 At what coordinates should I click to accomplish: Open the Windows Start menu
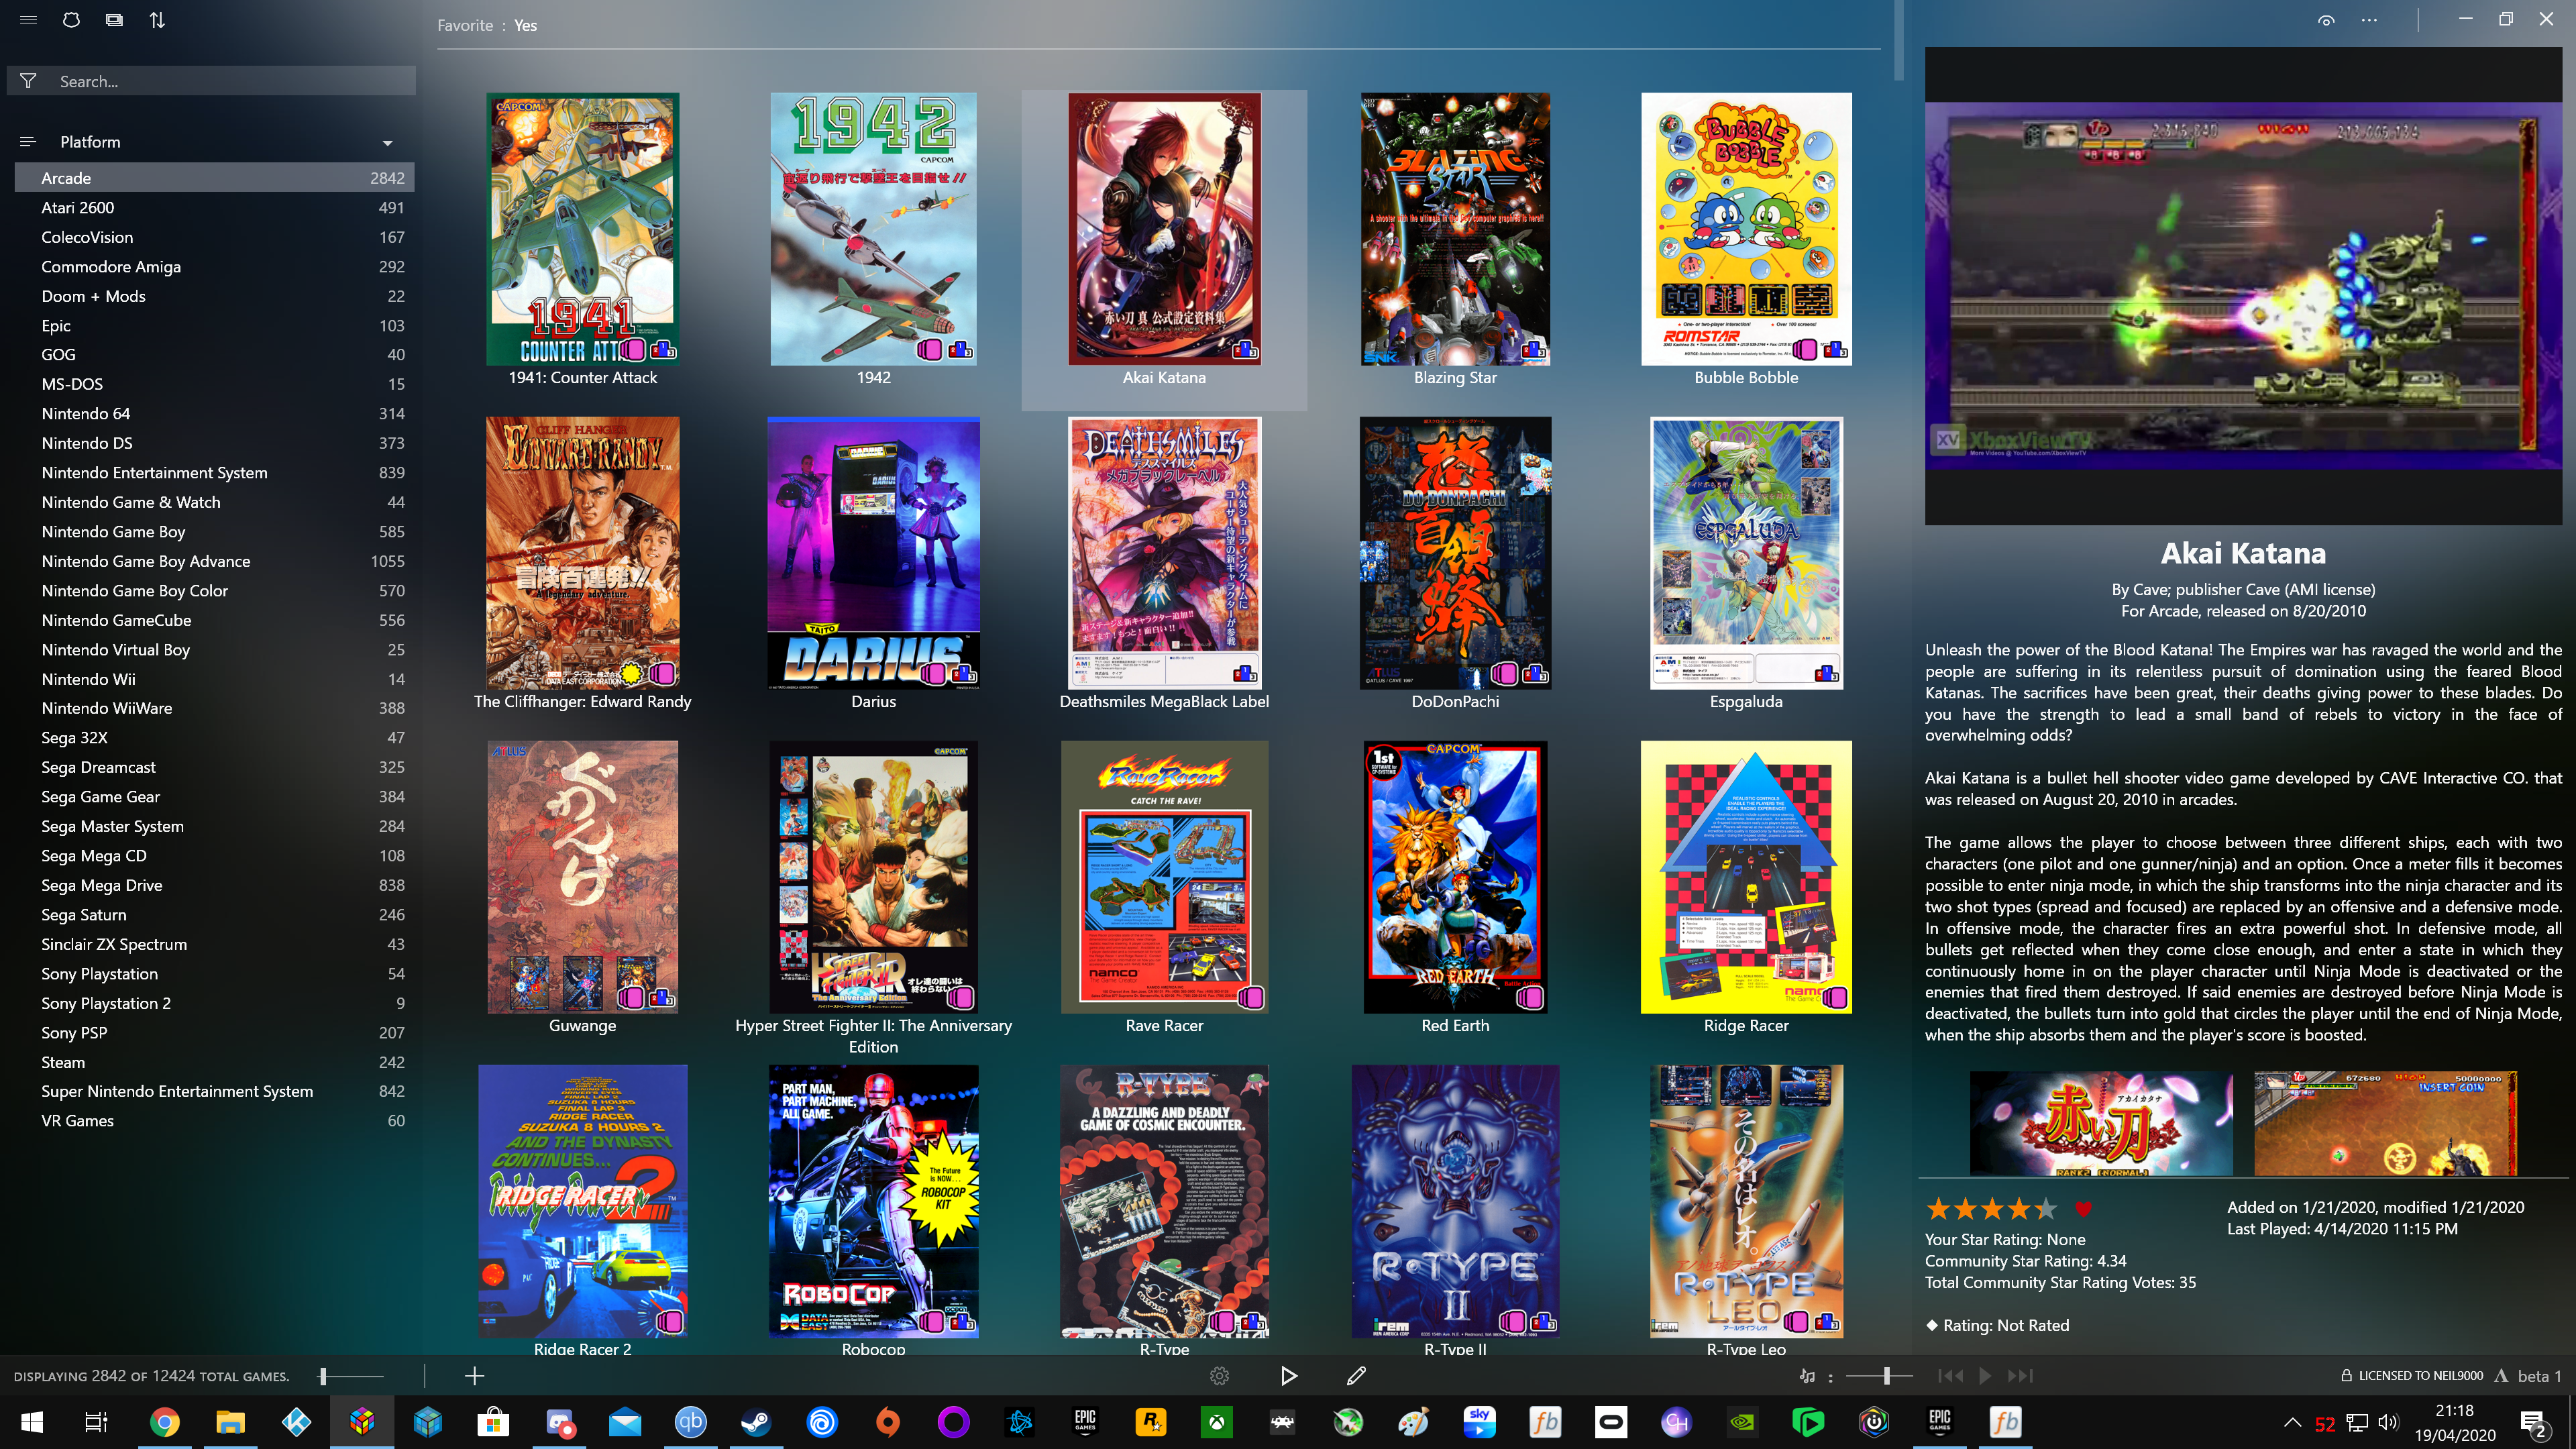[32, 1421]
